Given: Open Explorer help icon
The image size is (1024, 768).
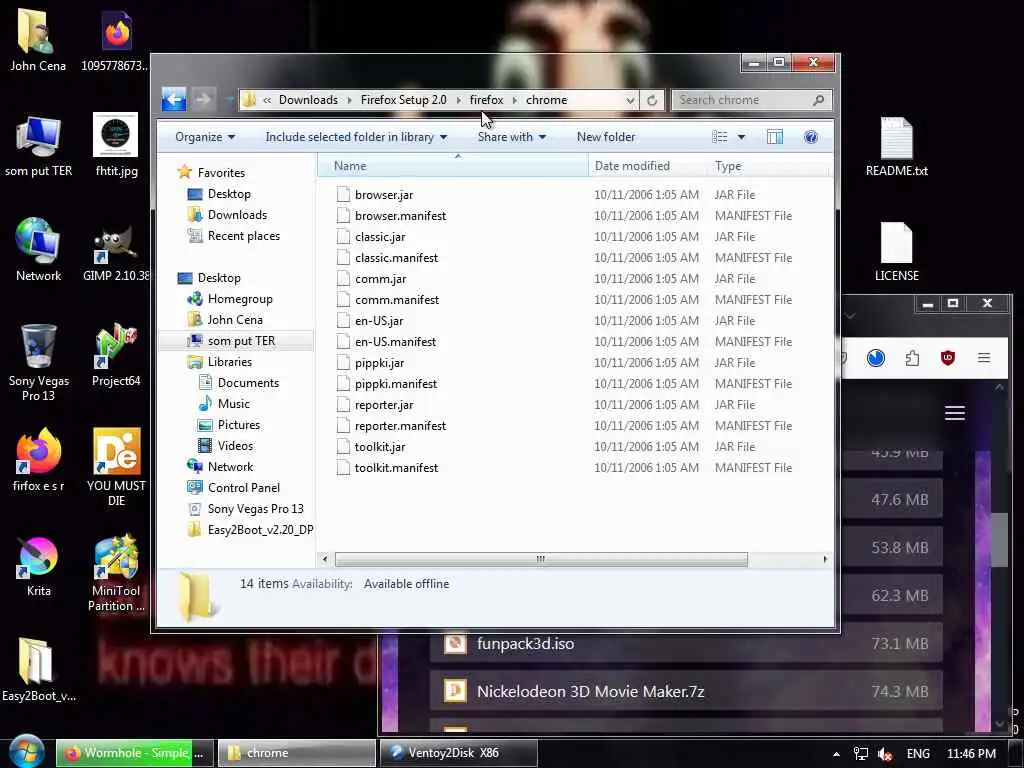Looking at the screenshot, I should click(x=811, y=137).
